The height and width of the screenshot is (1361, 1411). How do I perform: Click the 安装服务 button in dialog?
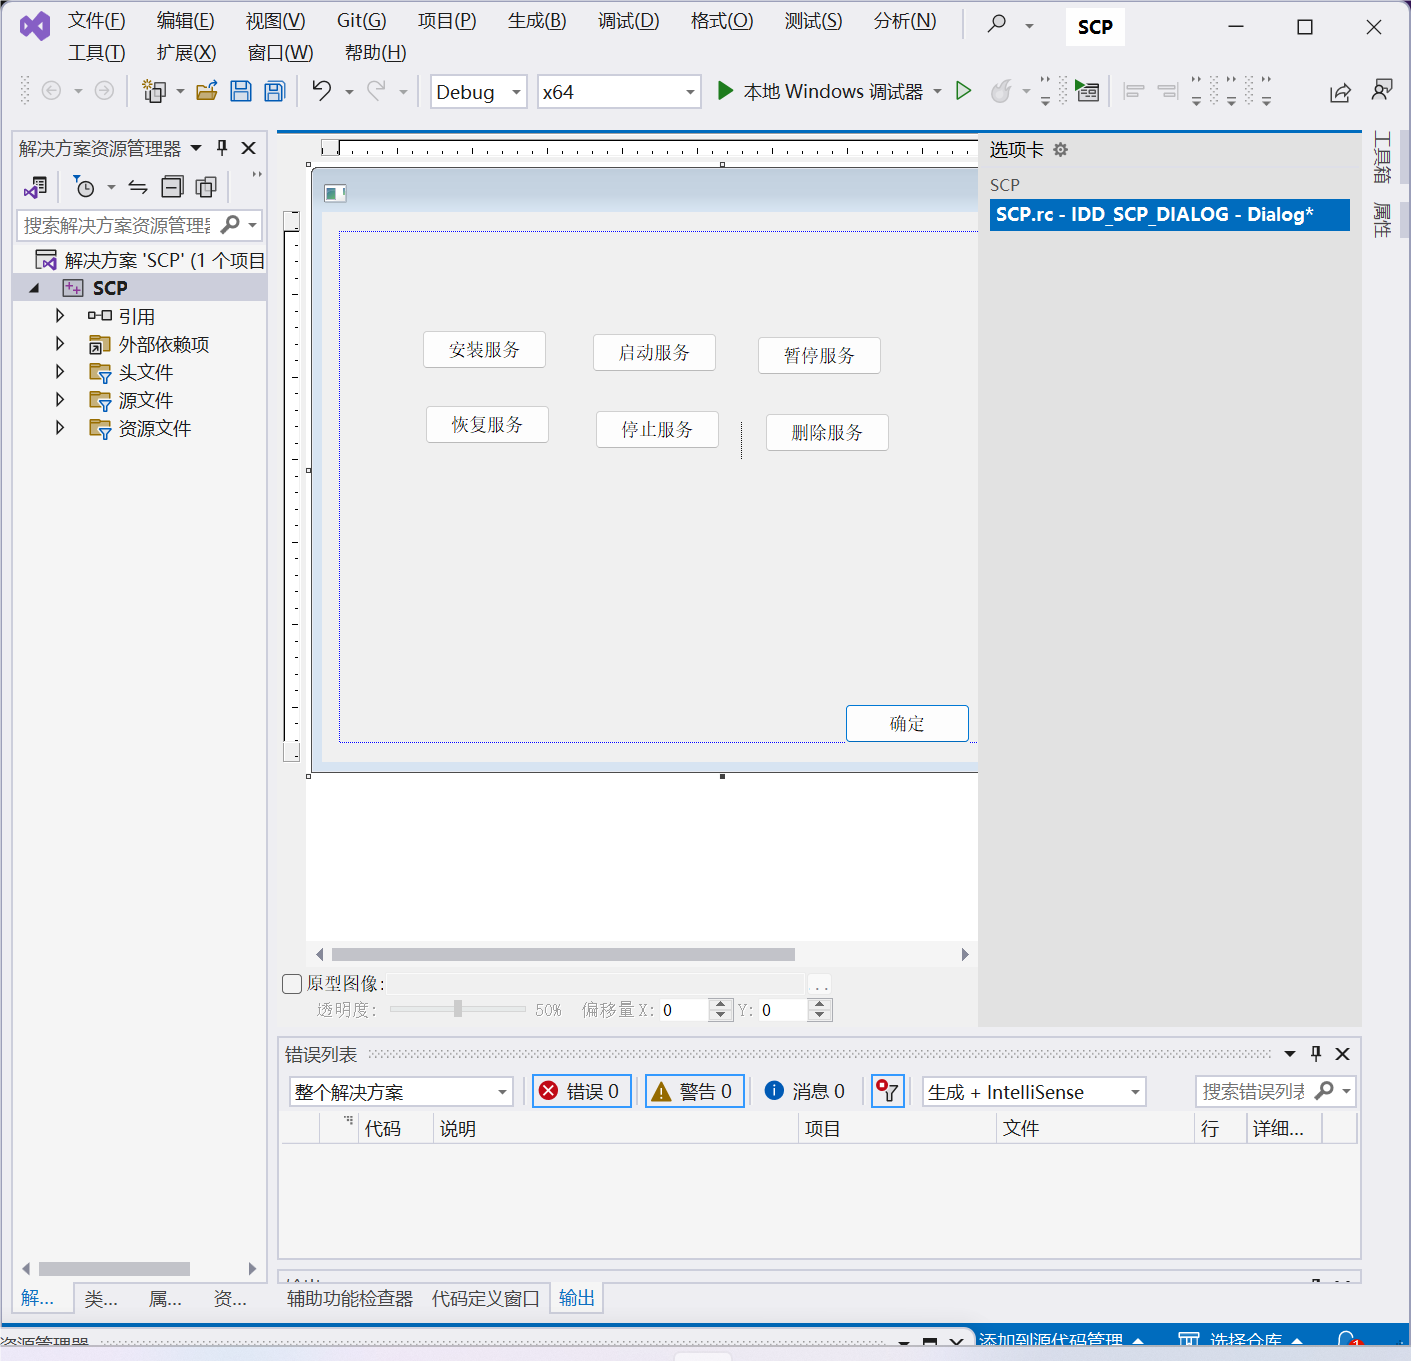tap(484, 350)
